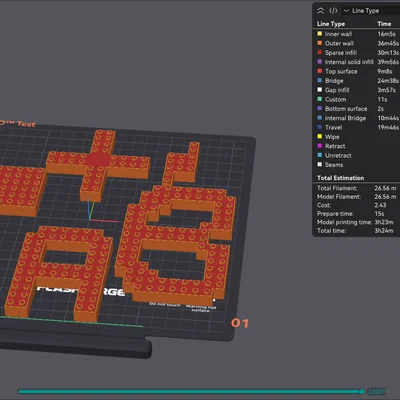Click the Internal solid infill color swatch
Screen dimensions: 400x400
pos(320,62)
